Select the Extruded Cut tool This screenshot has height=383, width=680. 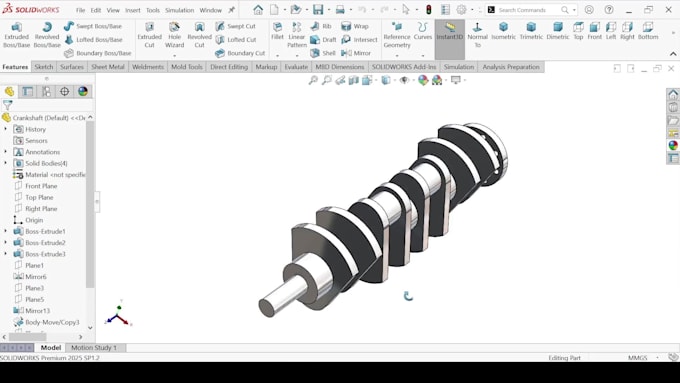coord(149,35)
